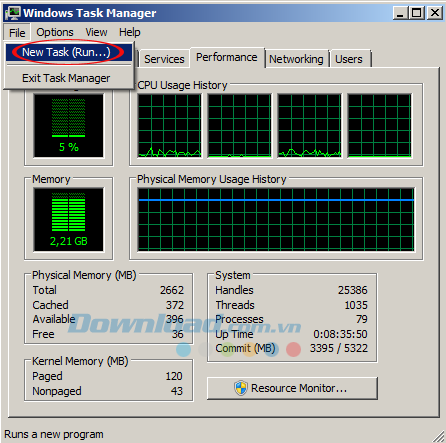The image size is (446, 443).
Task: Click the Memory gauge showing 2,21 GB
Action: pyautogui.click(x=69, y=220)
